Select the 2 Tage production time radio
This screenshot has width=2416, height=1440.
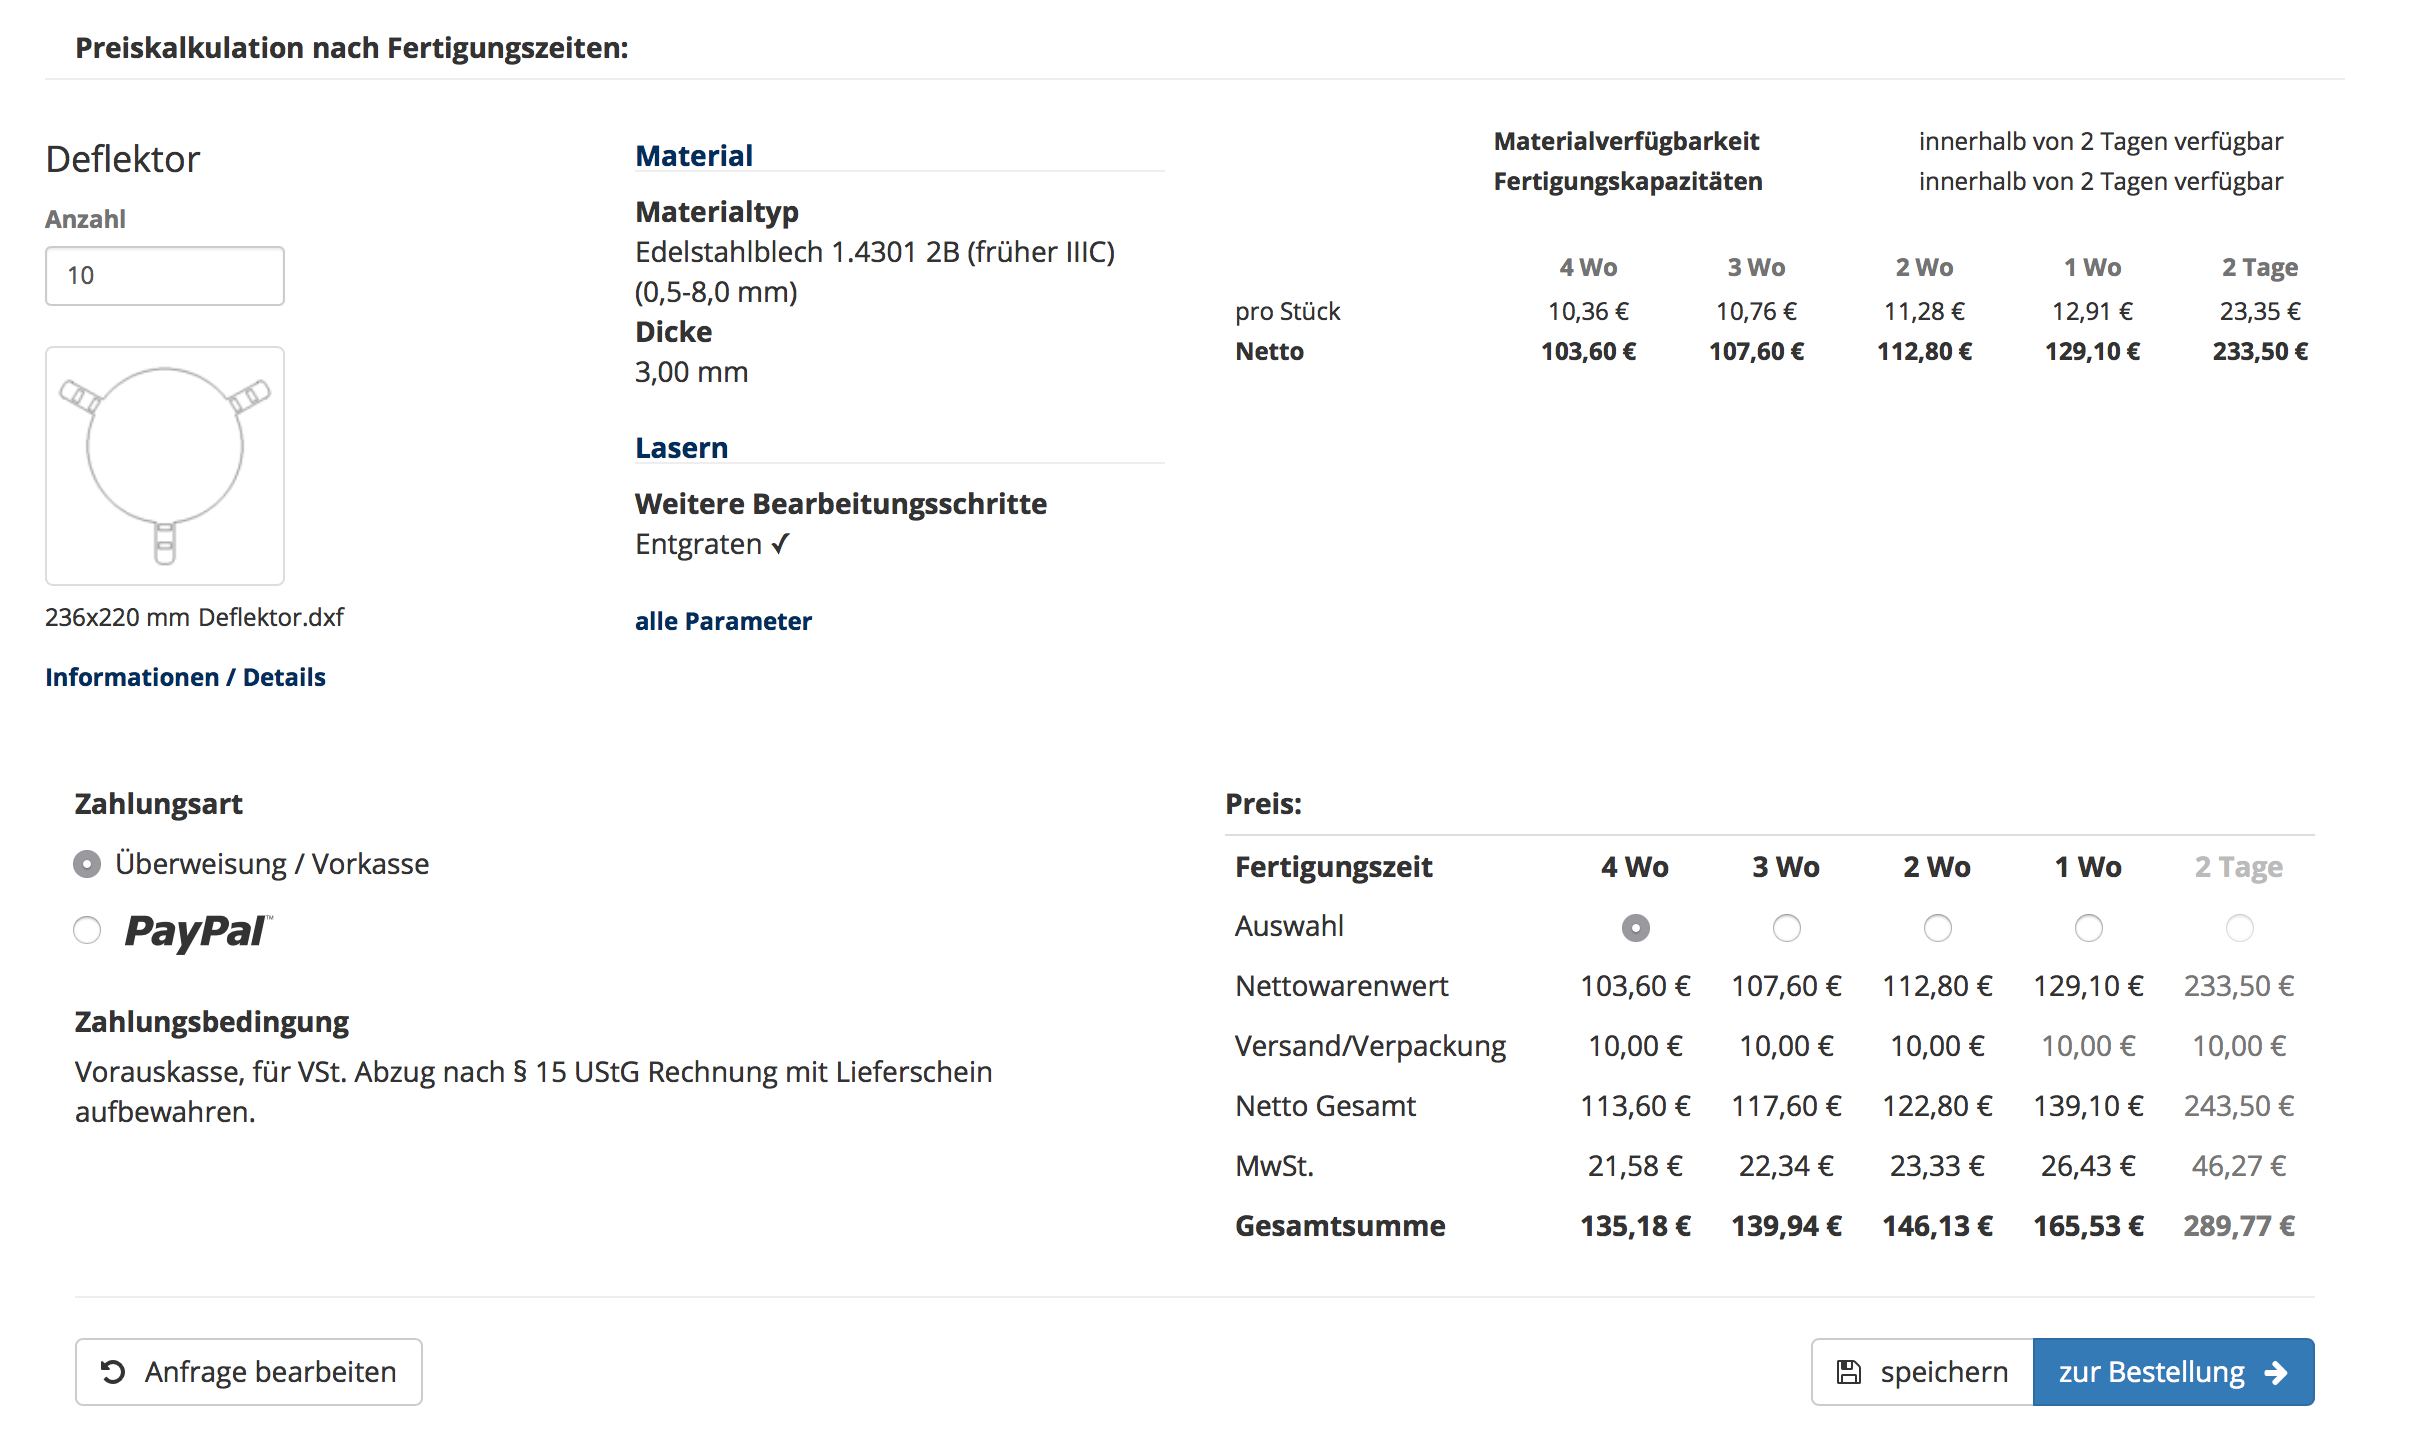point(2239,928)
